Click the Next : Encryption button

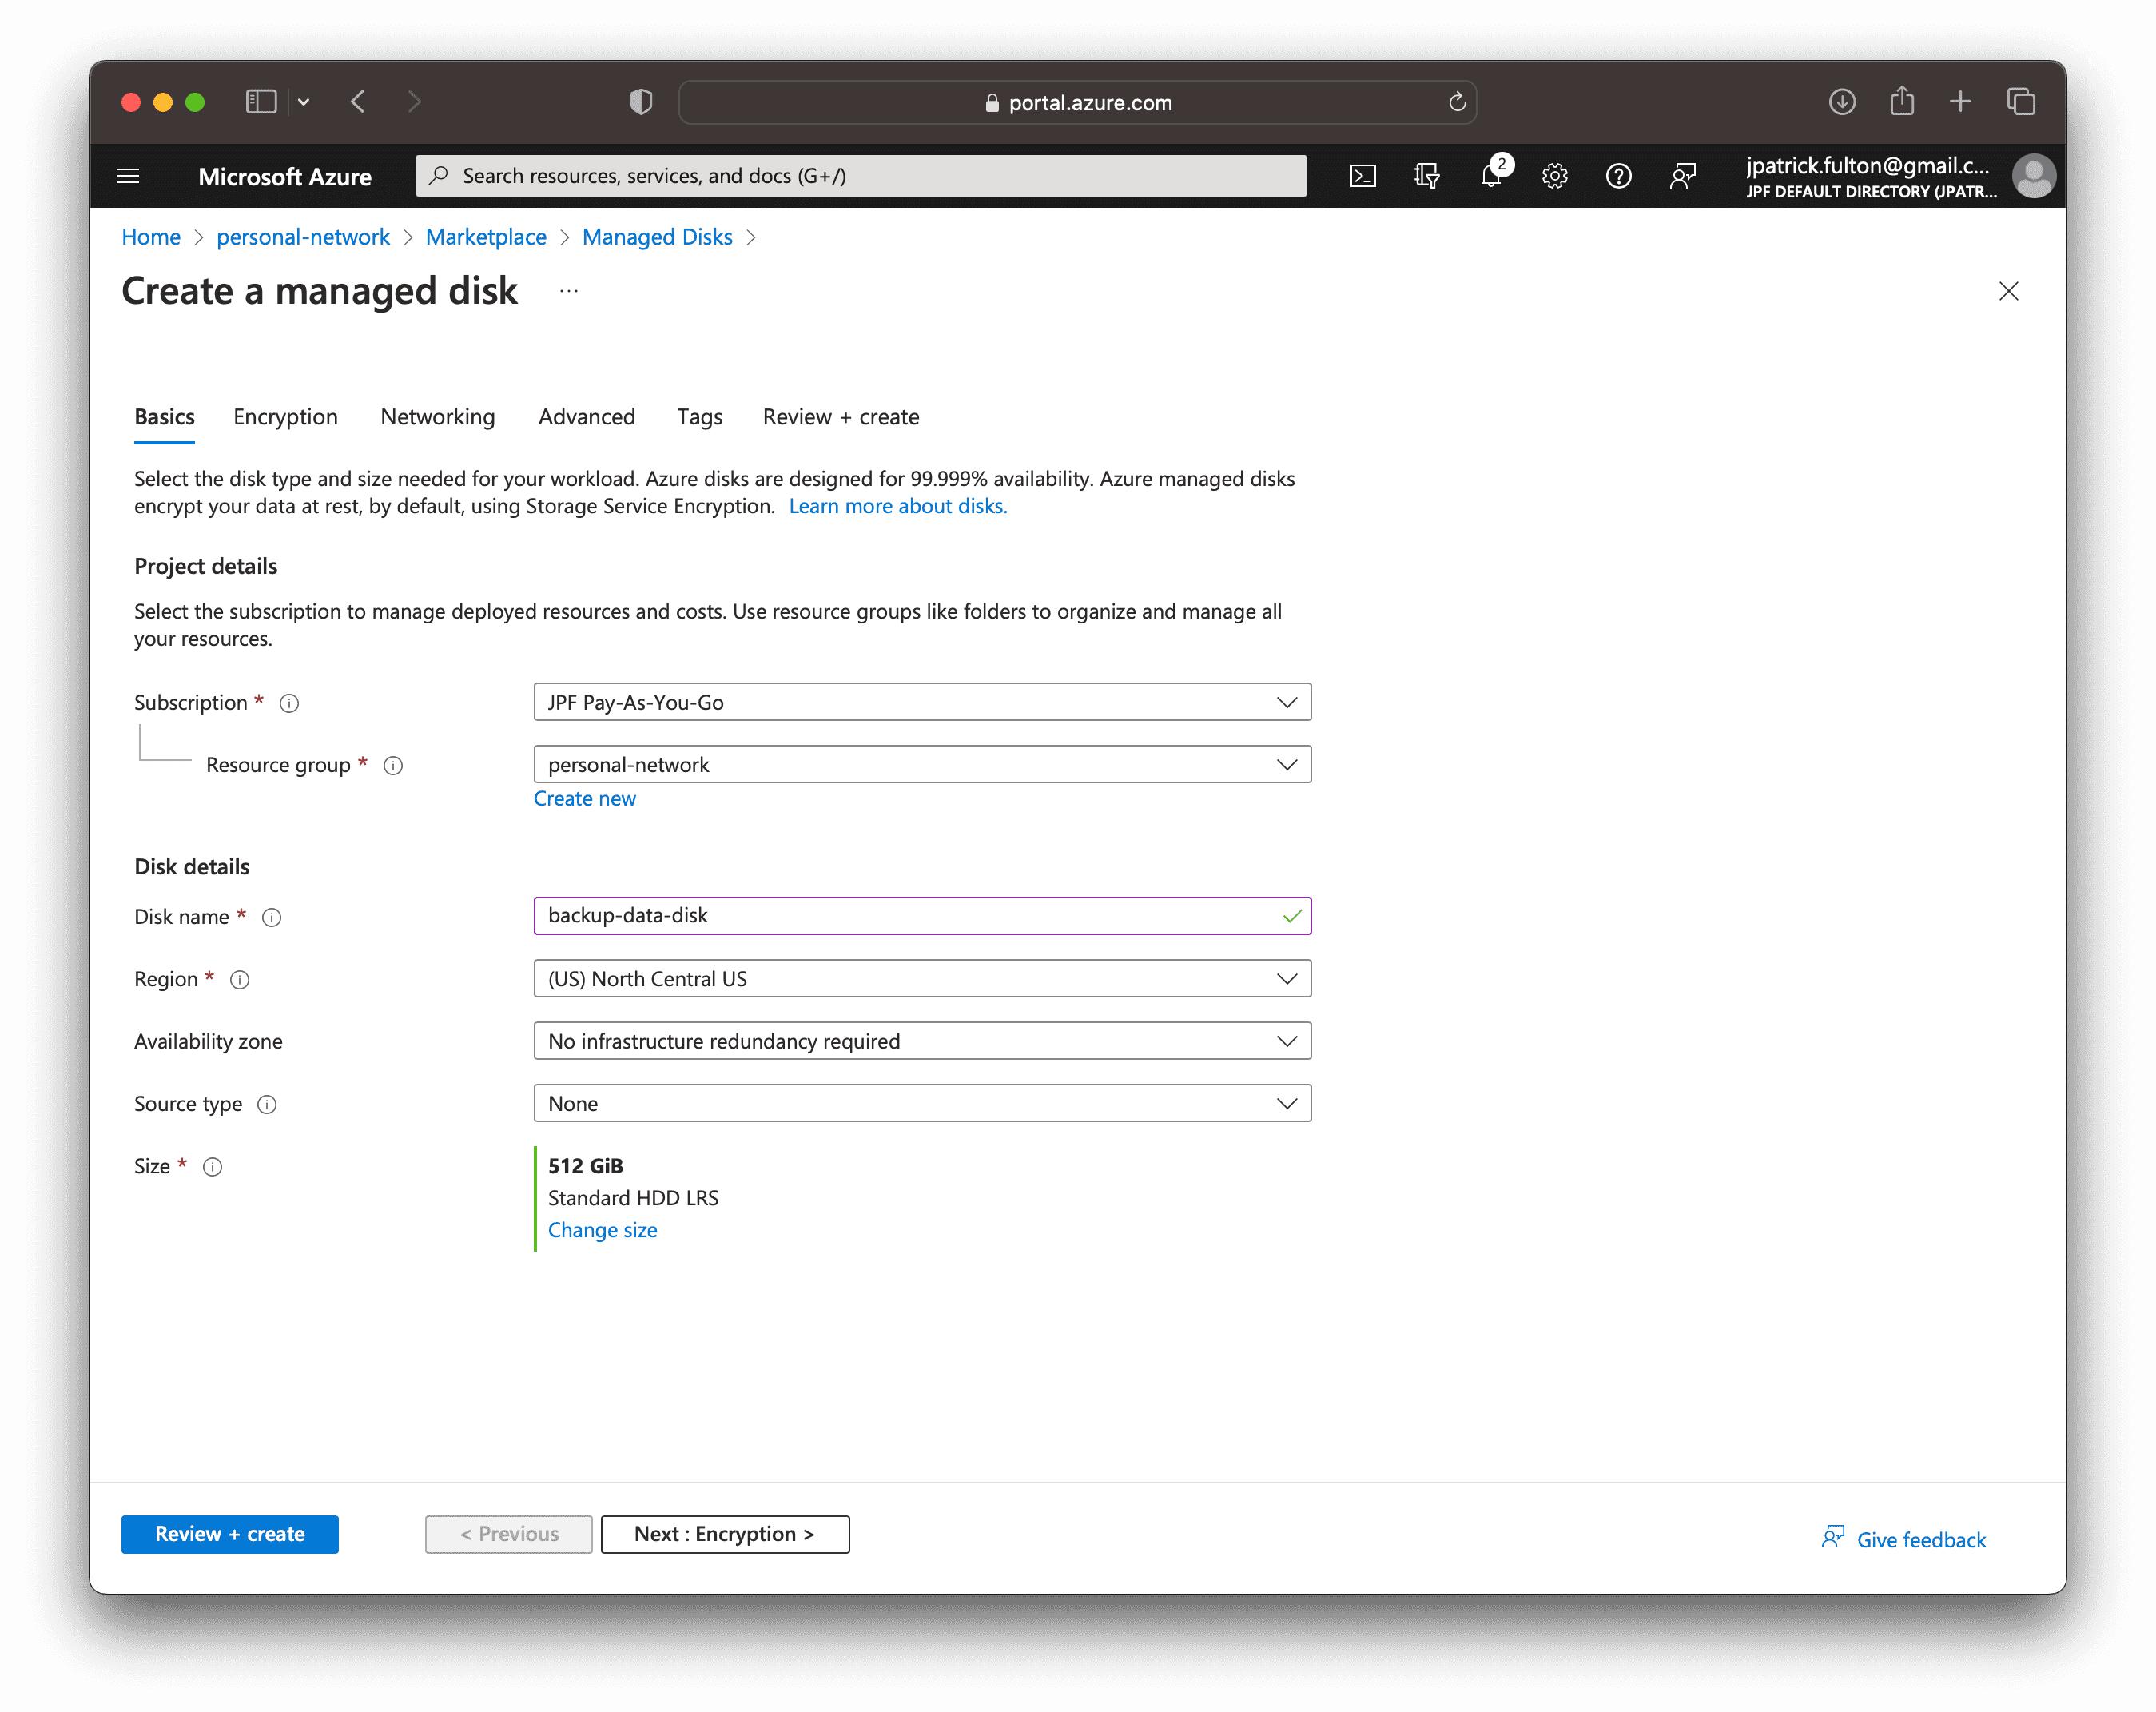[725, 1534]
